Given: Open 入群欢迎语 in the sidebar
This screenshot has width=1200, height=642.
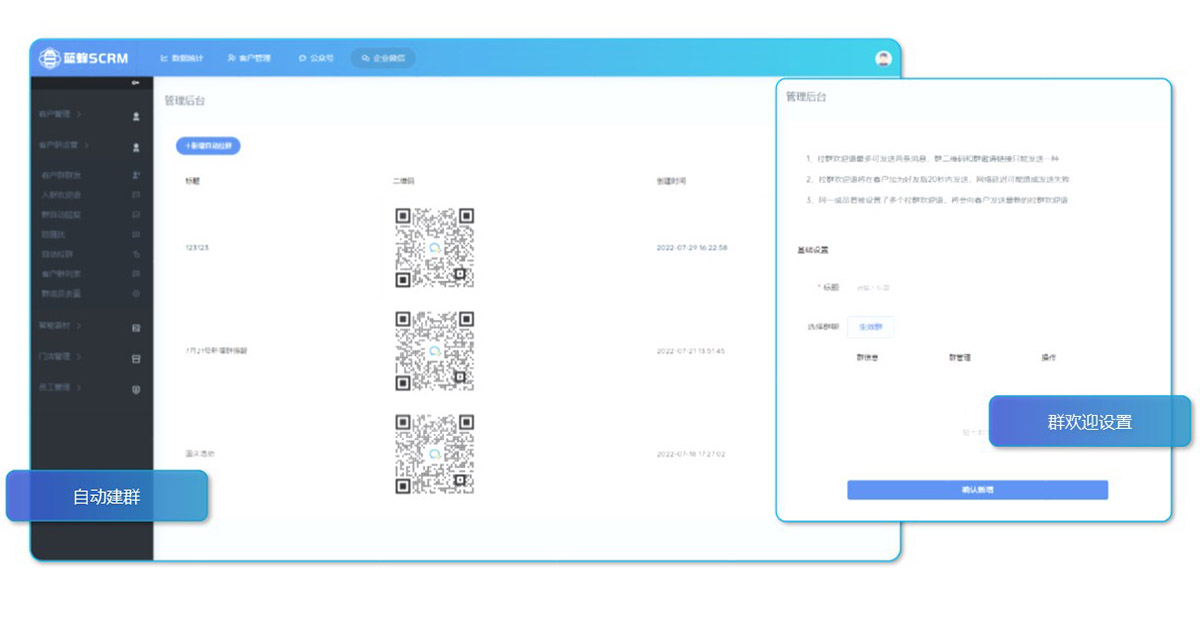Looking at the screenshot, I should pyautogui.click(x=62, y=195).
